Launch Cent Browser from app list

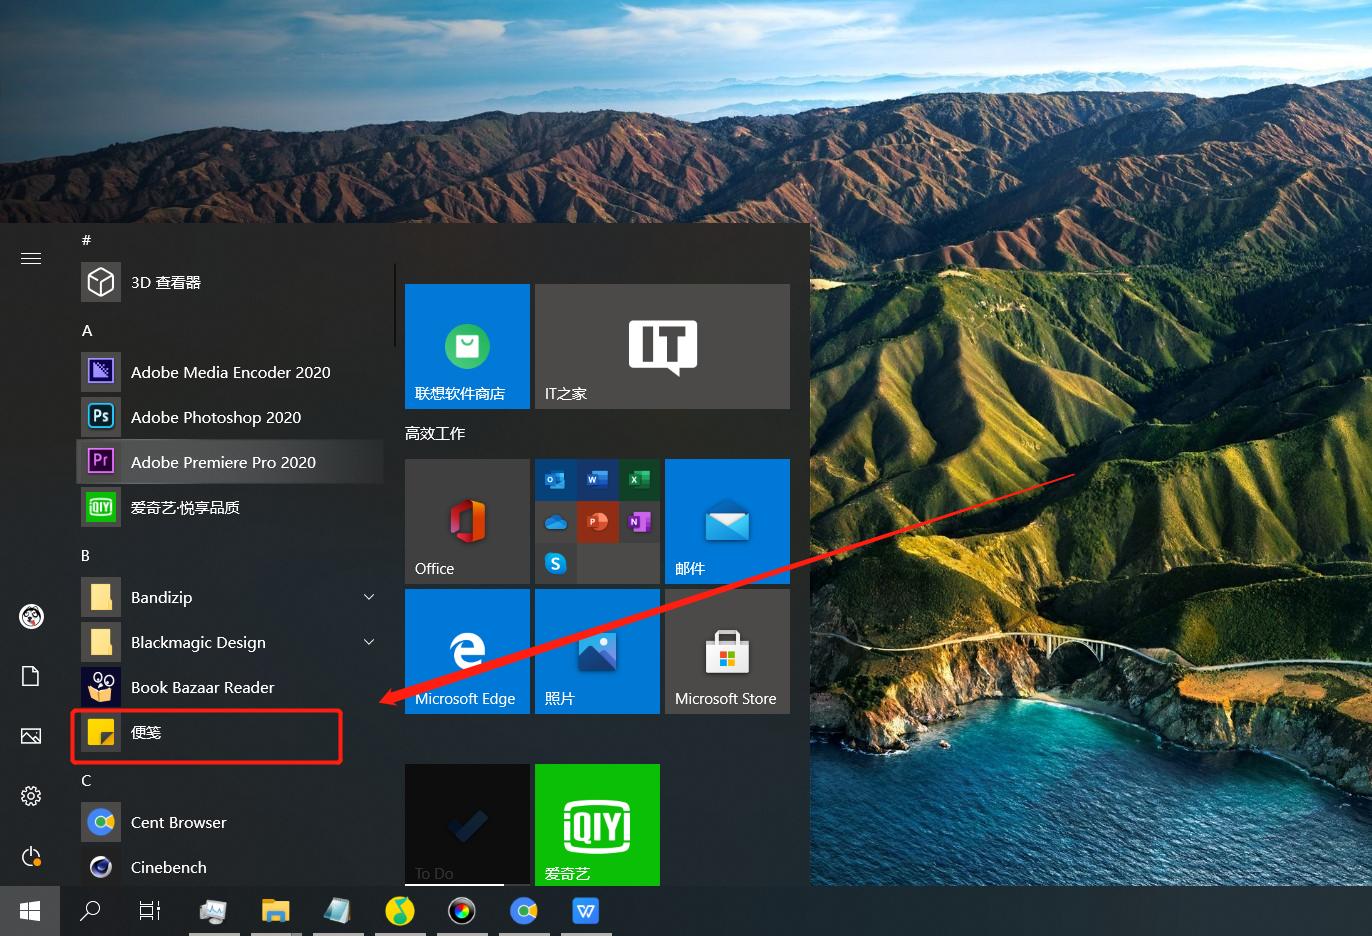178,822
